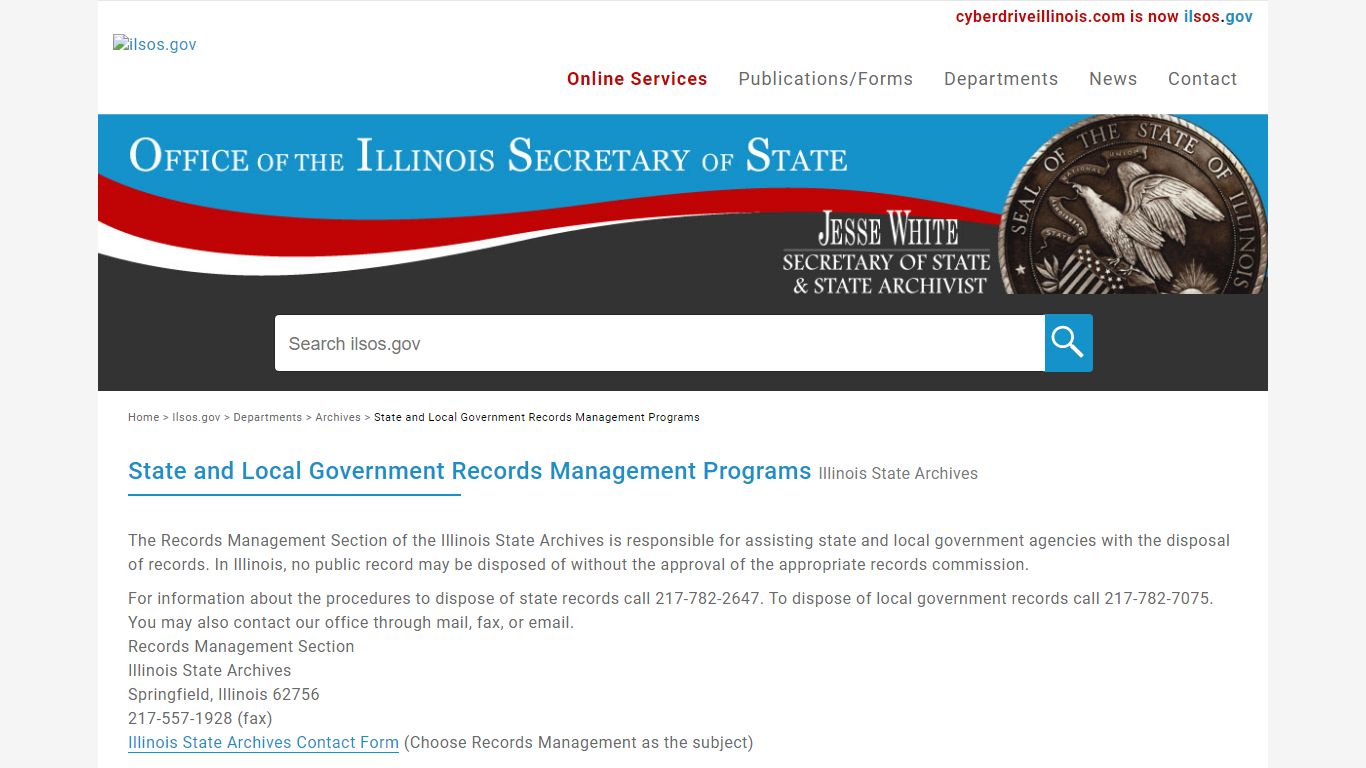The image size is (1366, 768).
Task: Click the Office of the Illinois Secretary of State banner title
Action: pos(488,156)
